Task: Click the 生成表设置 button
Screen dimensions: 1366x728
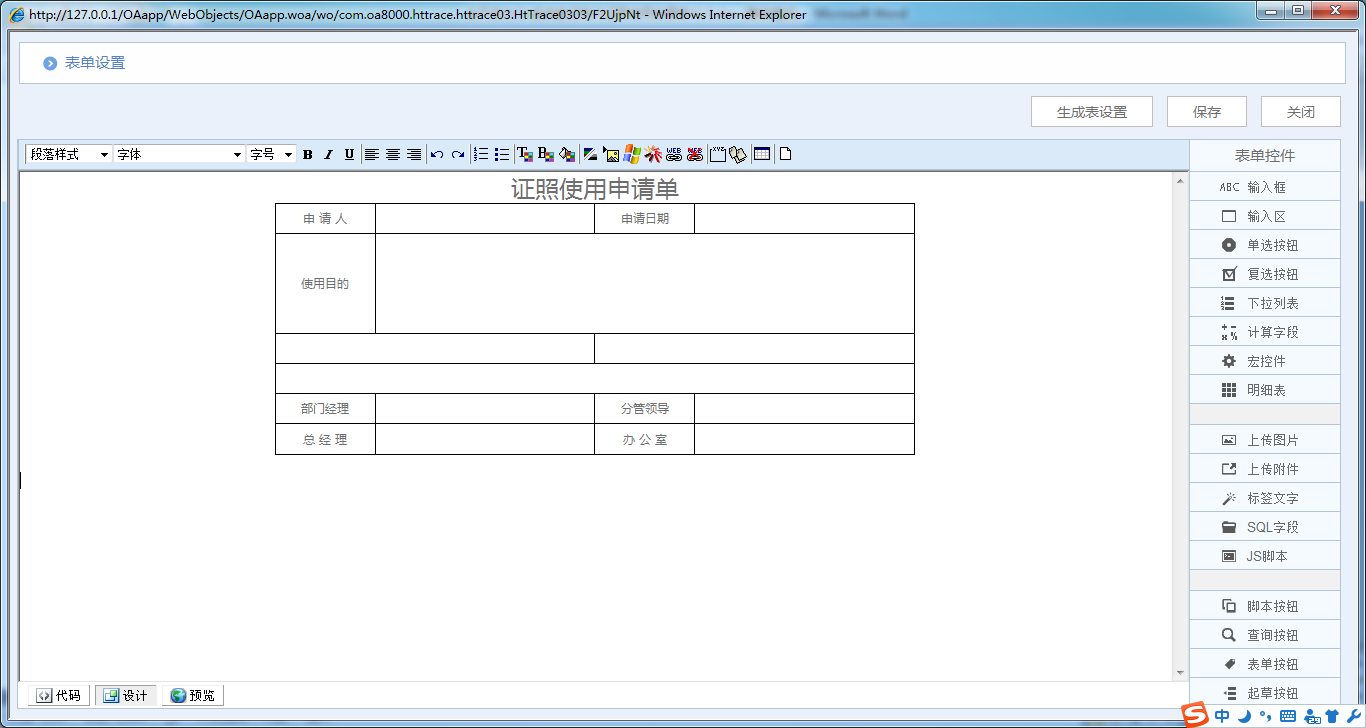Action: tap(1091, 112)
